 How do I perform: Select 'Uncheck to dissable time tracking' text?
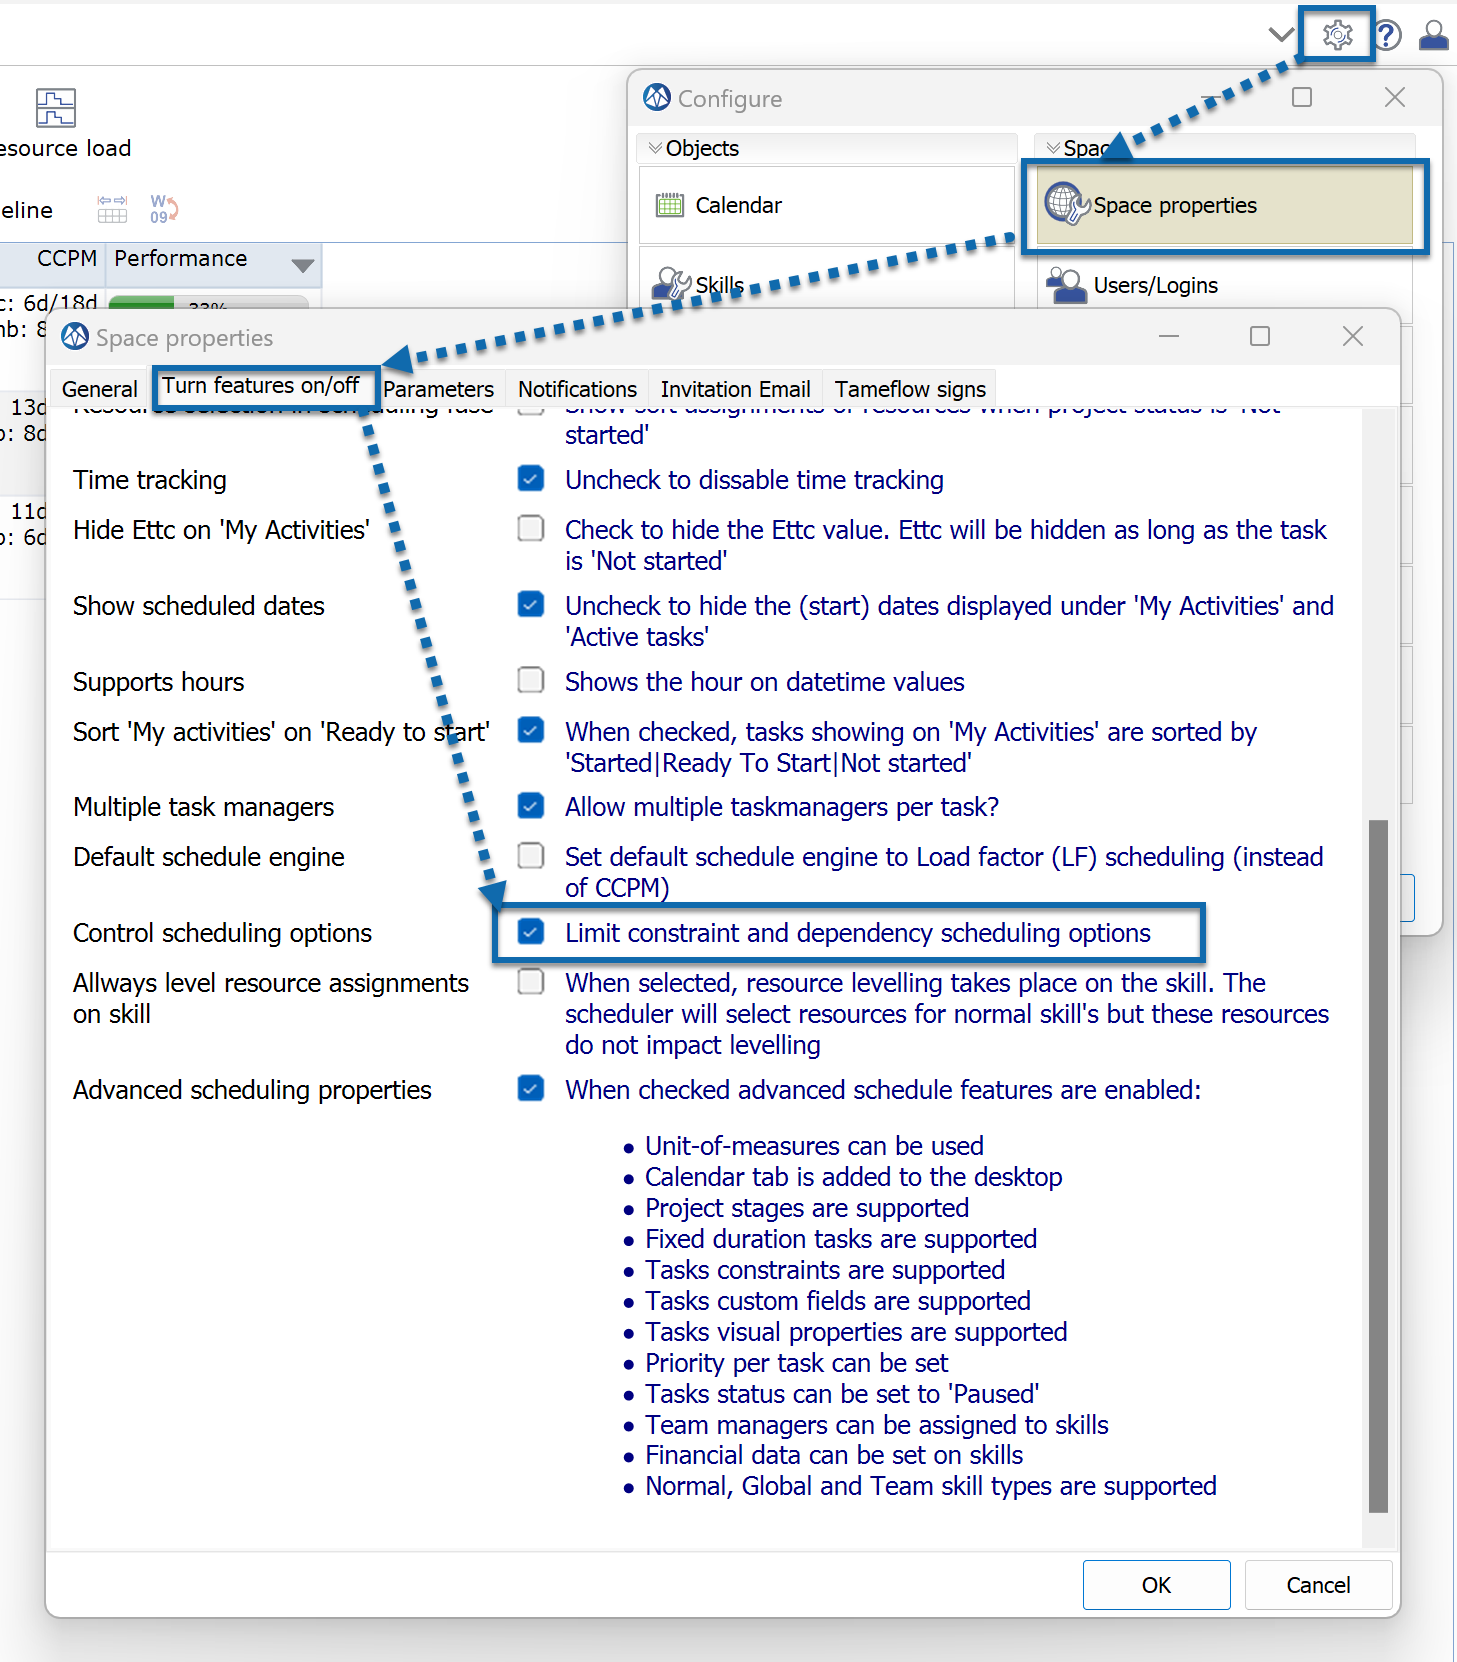coord(754,480)
